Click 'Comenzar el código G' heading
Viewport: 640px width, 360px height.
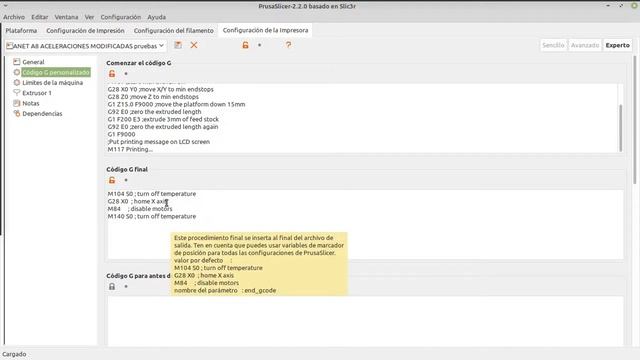click(139, 63)
